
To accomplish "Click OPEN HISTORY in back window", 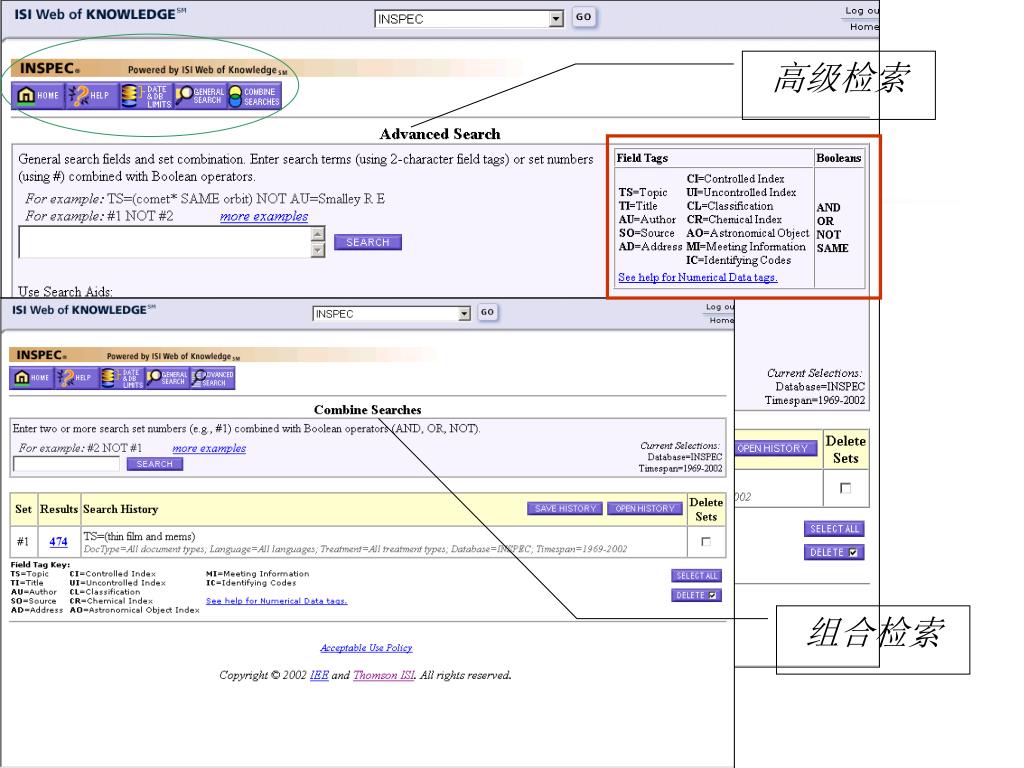I will point(776,449).
